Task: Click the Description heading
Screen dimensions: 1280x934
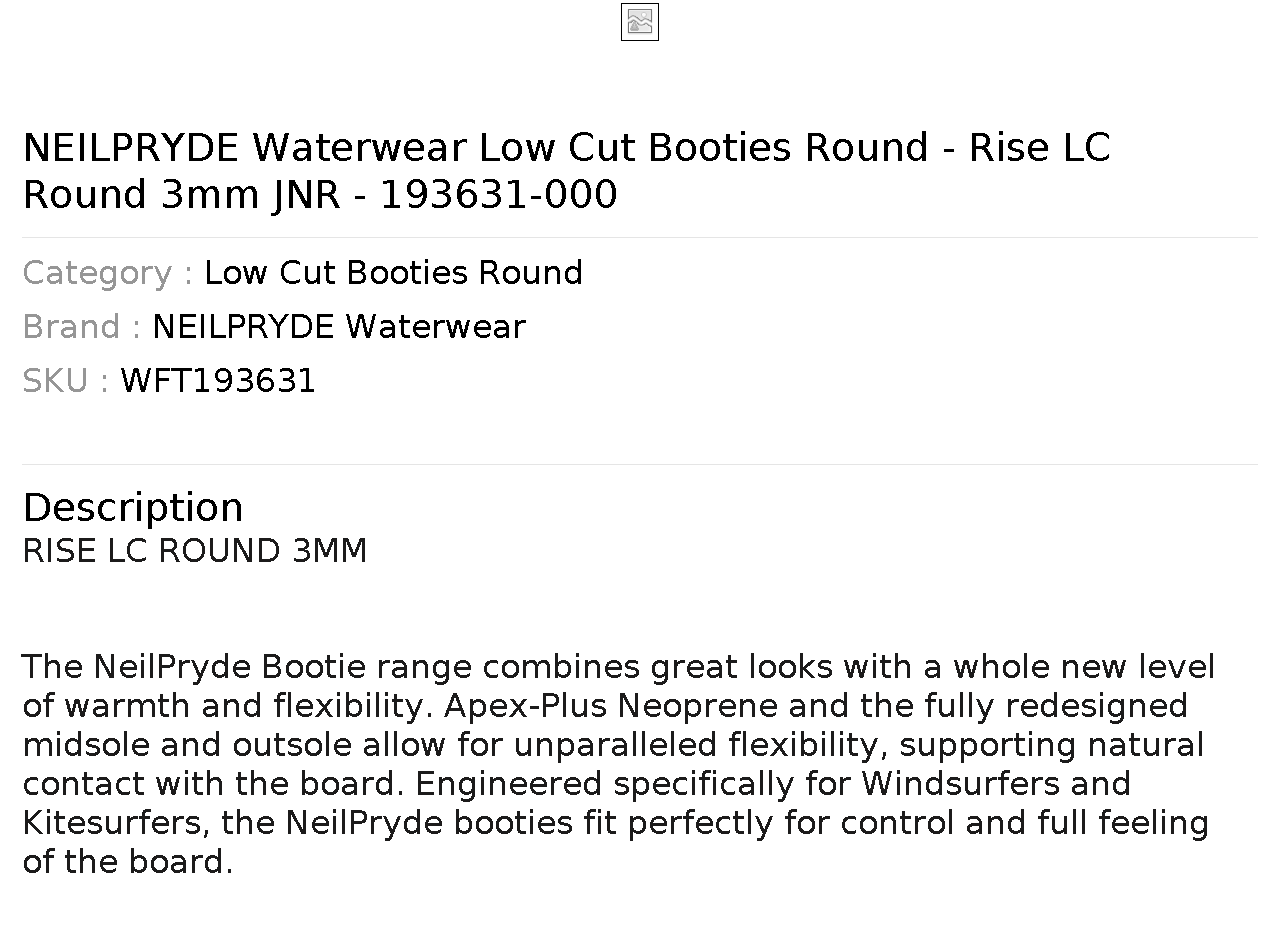Action: [133, 508]
